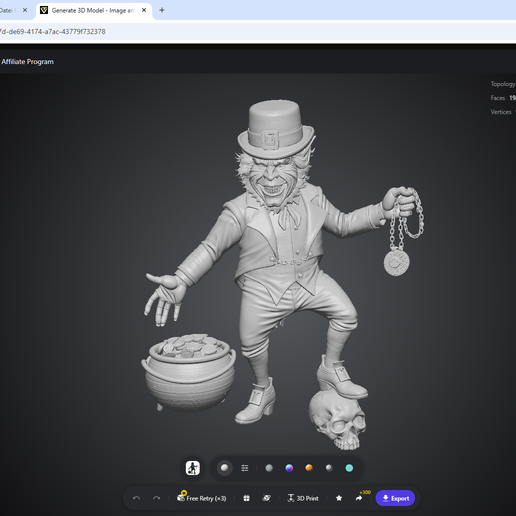This screenshot has width=516, height=516.
Task: Select the dark metallic material sphere
Action: point(329,468)
